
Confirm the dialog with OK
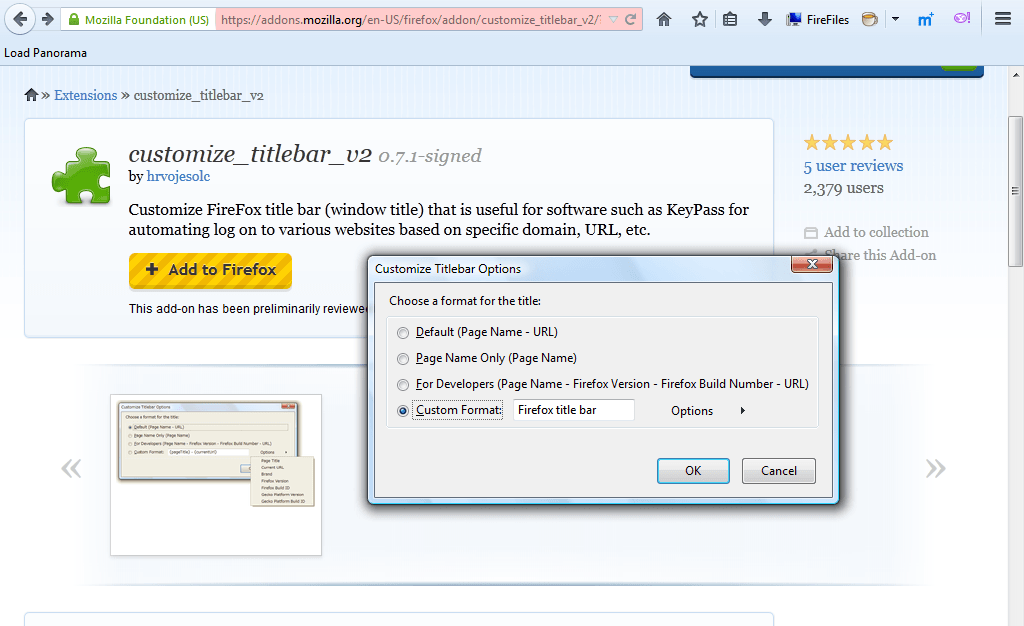pyautogui.click(x=693, y=471)
